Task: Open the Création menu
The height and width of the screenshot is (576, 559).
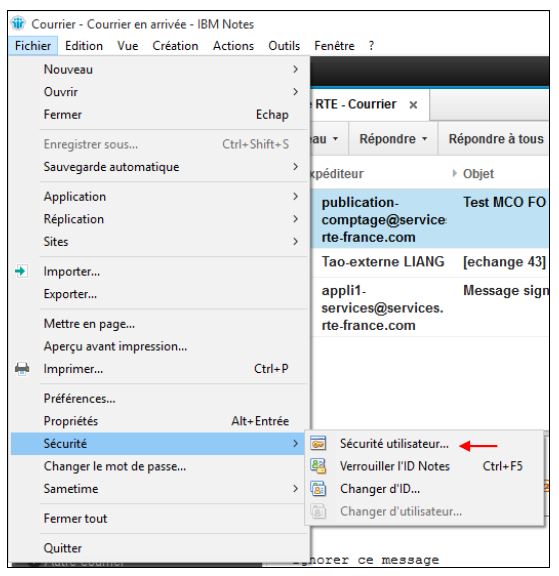Action: (x=175, y=46)
